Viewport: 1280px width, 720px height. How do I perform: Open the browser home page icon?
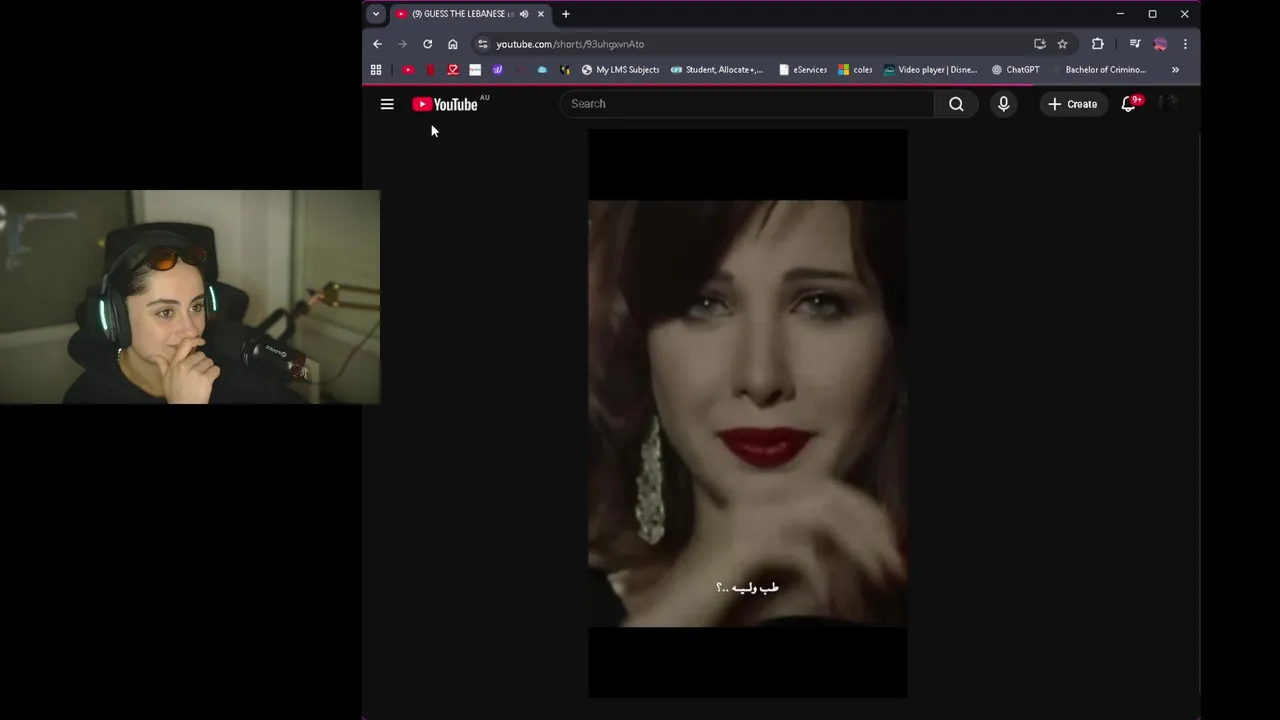453,44
